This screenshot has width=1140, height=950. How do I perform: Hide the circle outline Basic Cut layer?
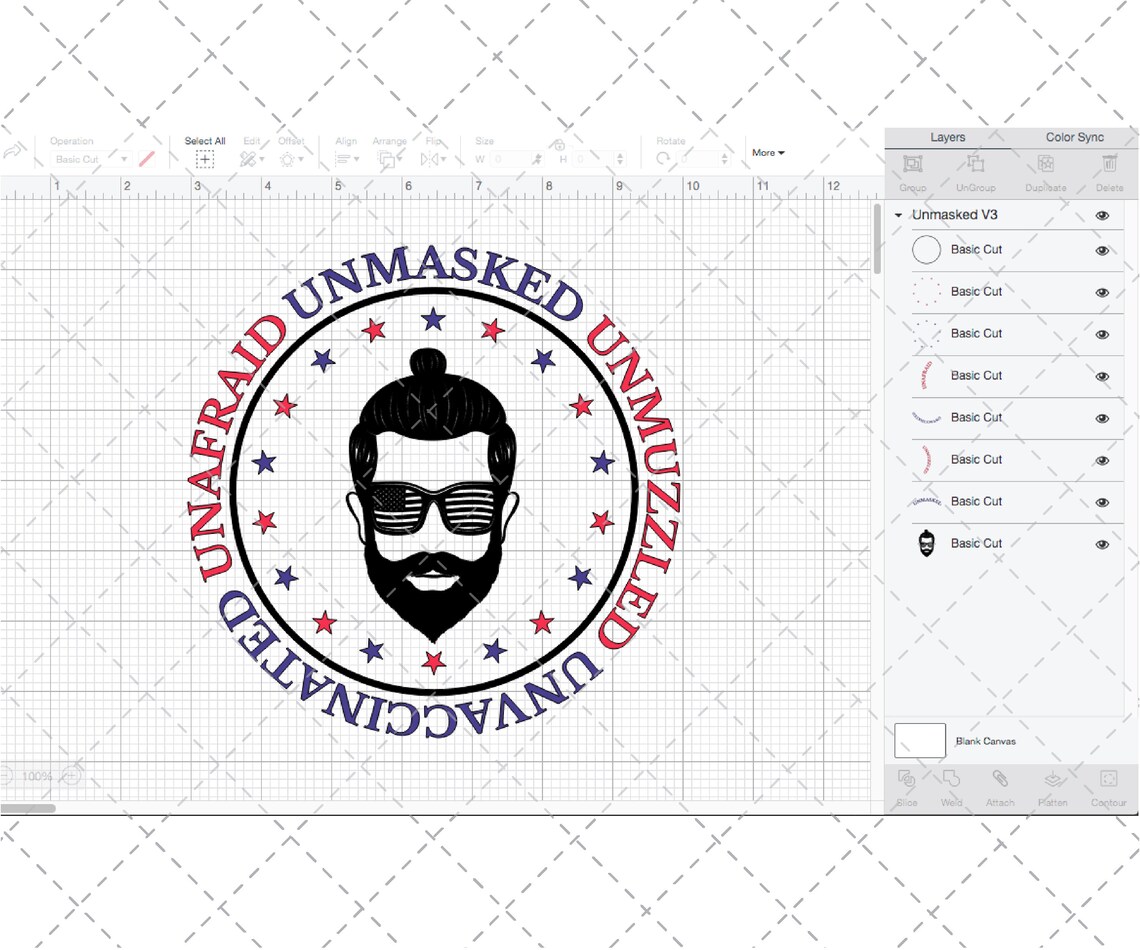click(x=1102, y=251)
